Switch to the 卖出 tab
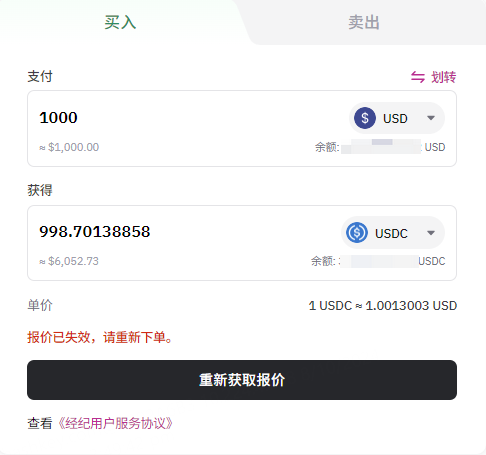486x455 pixels. point(364,23)
